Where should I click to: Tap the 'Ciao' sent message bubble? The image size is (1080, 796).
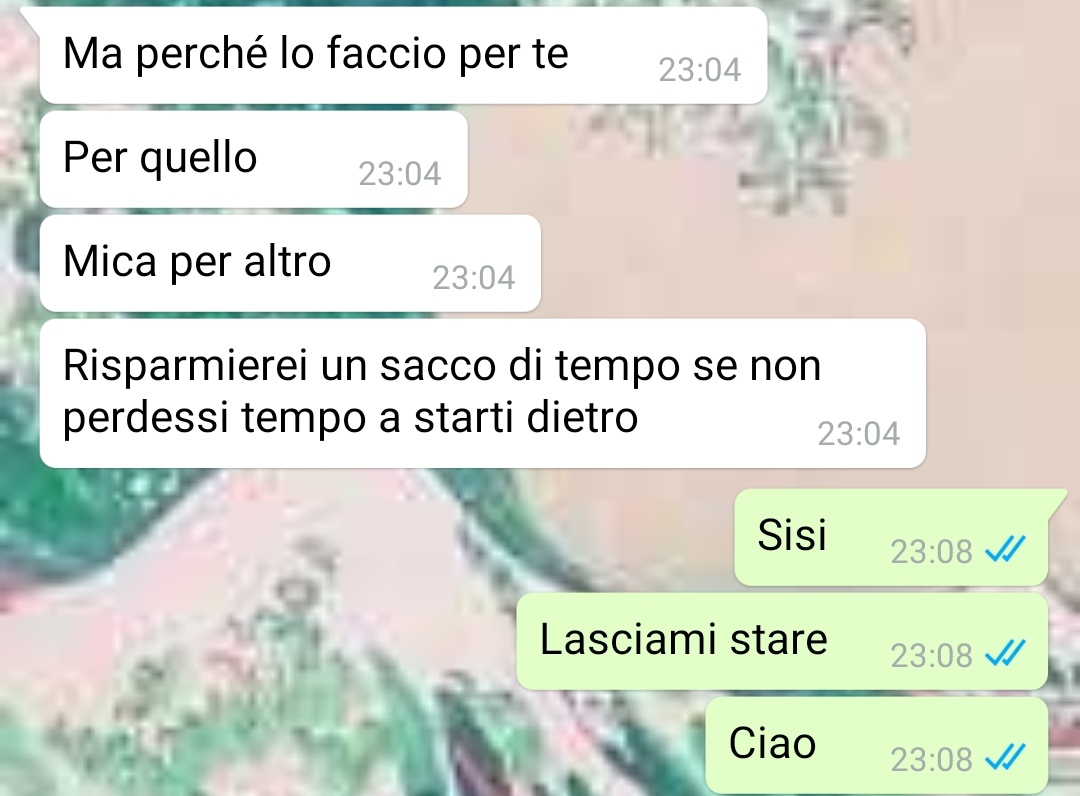(x=877, y=746)
